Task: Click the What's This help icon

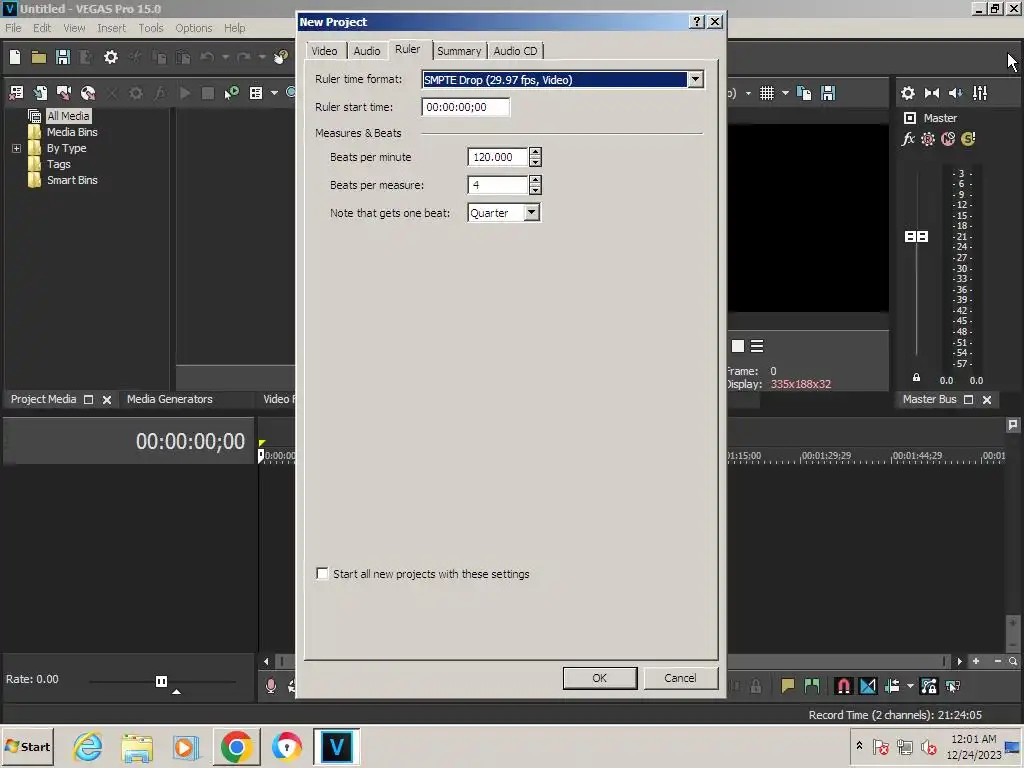Action: click(x=281, y=57)
